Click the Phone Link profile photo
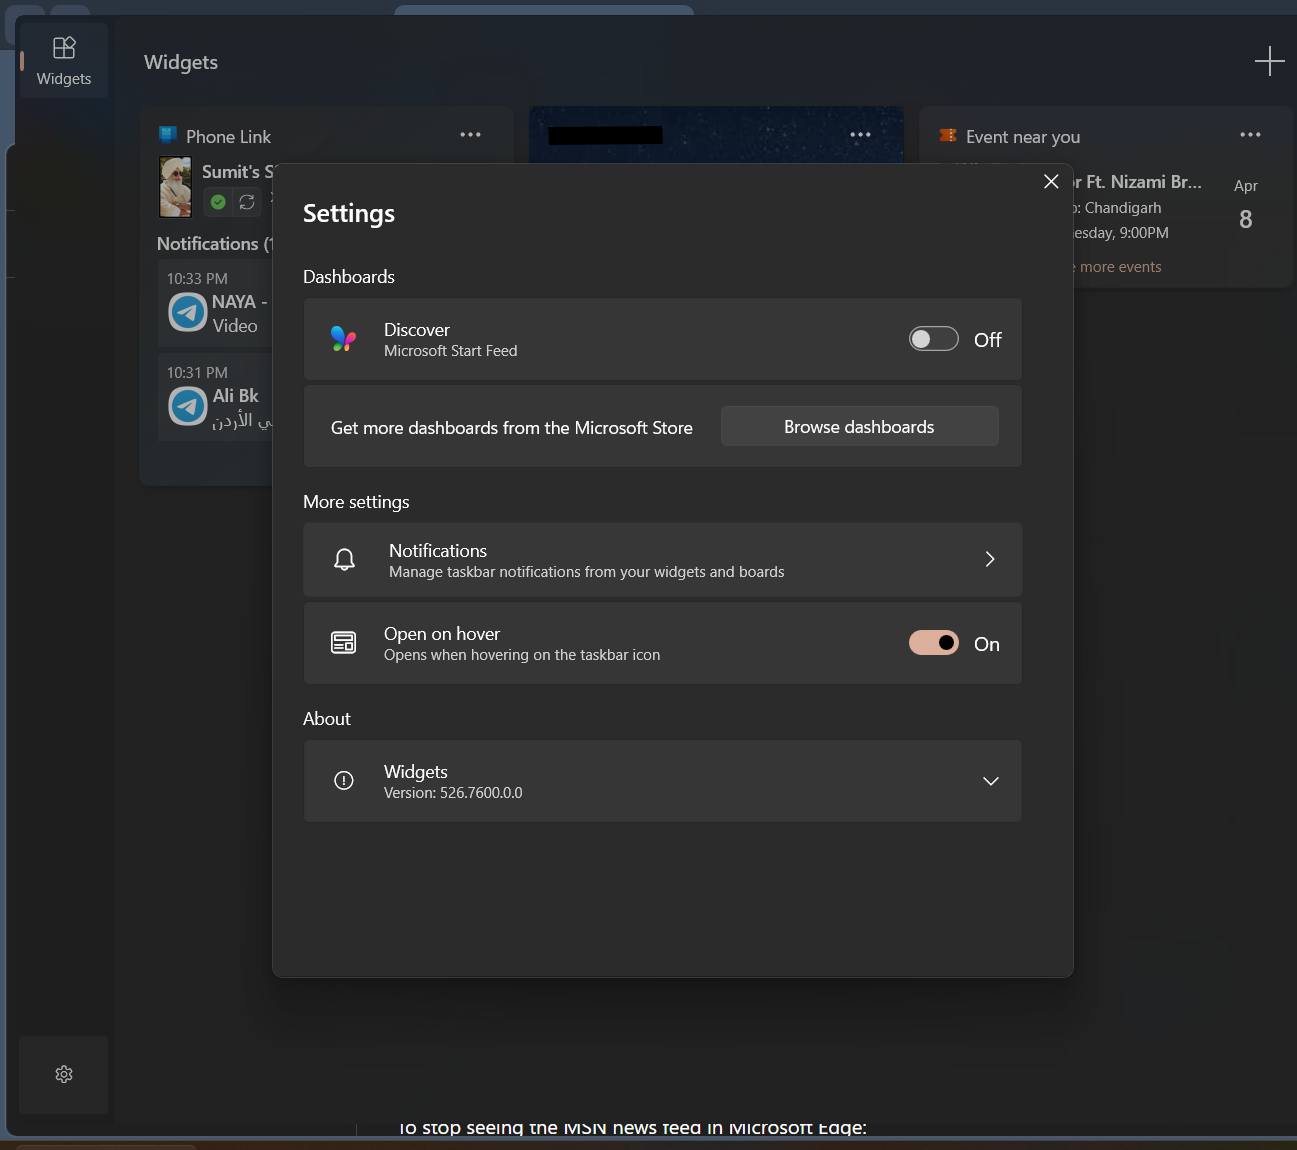The image size is (1297, 1150). click(x=176, y=187)
